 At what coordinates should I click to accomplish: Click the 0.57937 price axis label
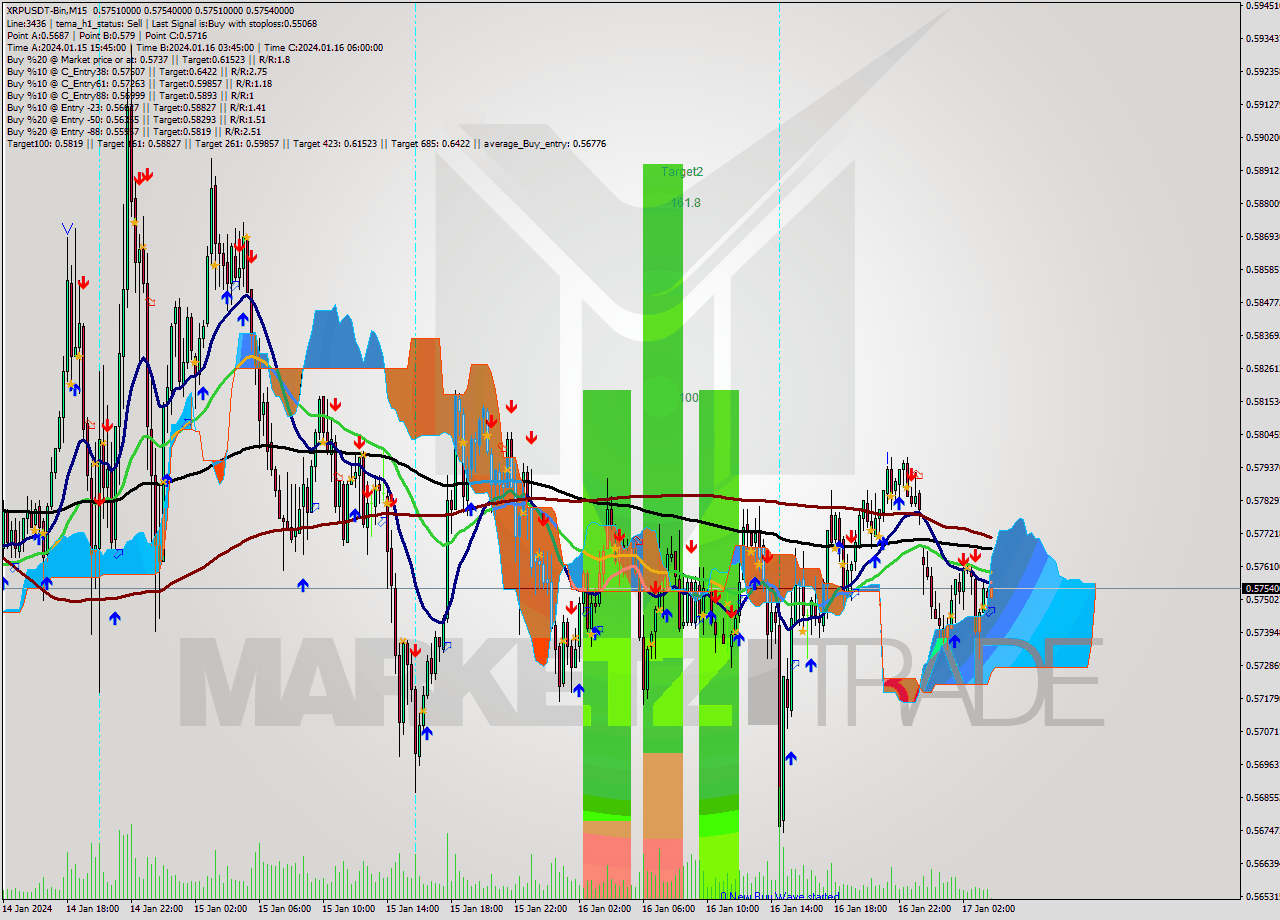1263,467
